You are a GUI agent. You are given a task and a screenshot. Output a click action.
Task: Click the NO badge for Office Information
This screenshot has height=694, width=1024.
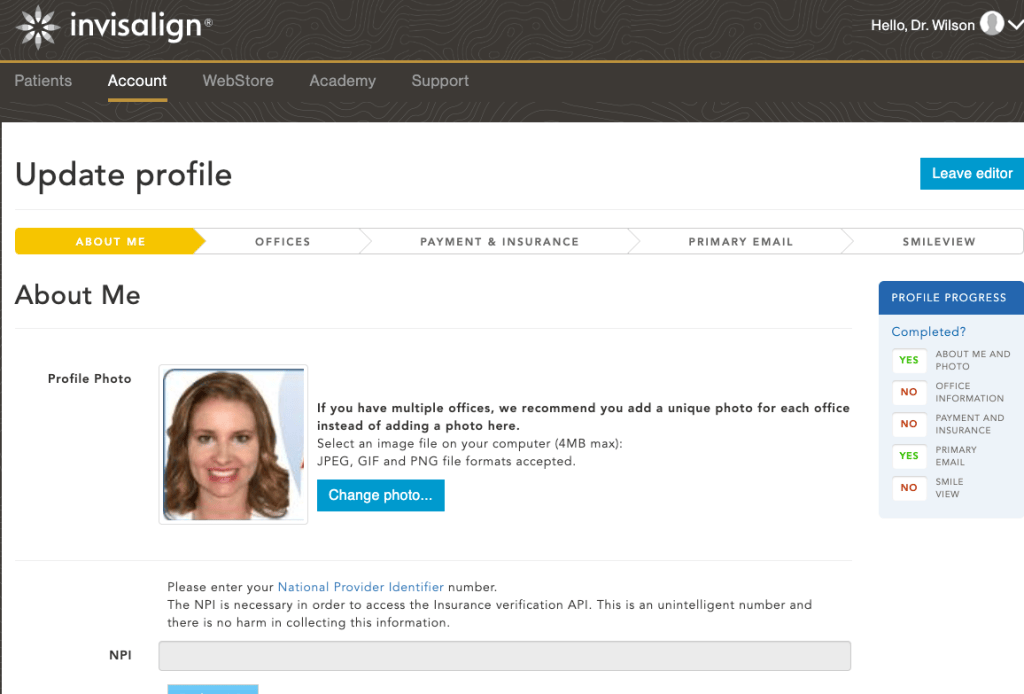(908, 392)
